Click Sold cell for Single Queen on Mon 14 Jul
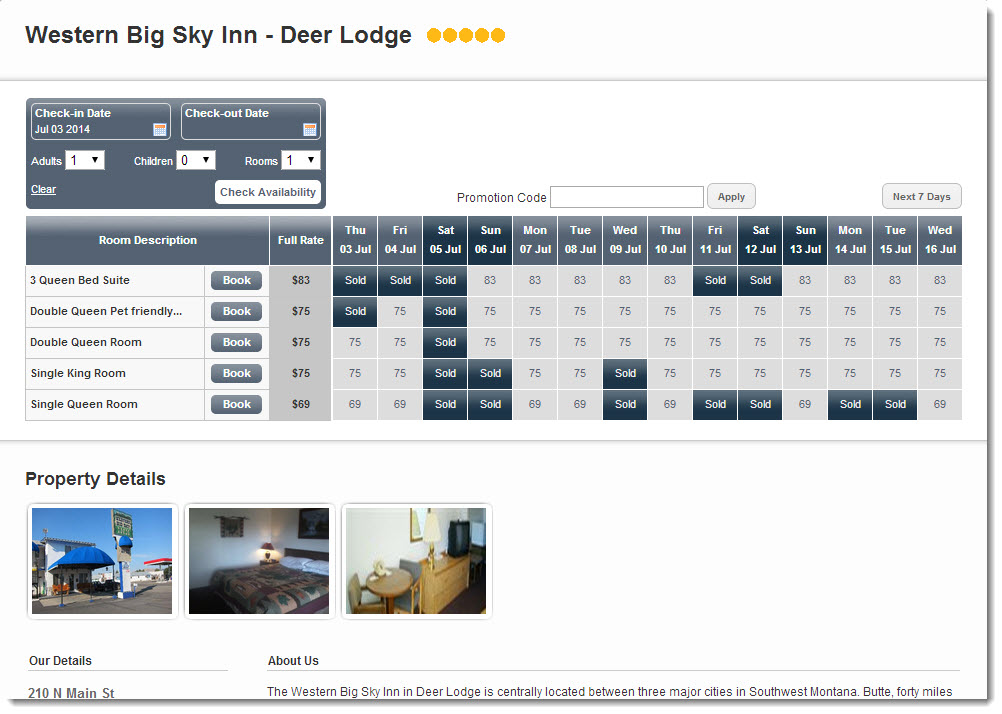The image size is (1002, 714). coord(850,404)
